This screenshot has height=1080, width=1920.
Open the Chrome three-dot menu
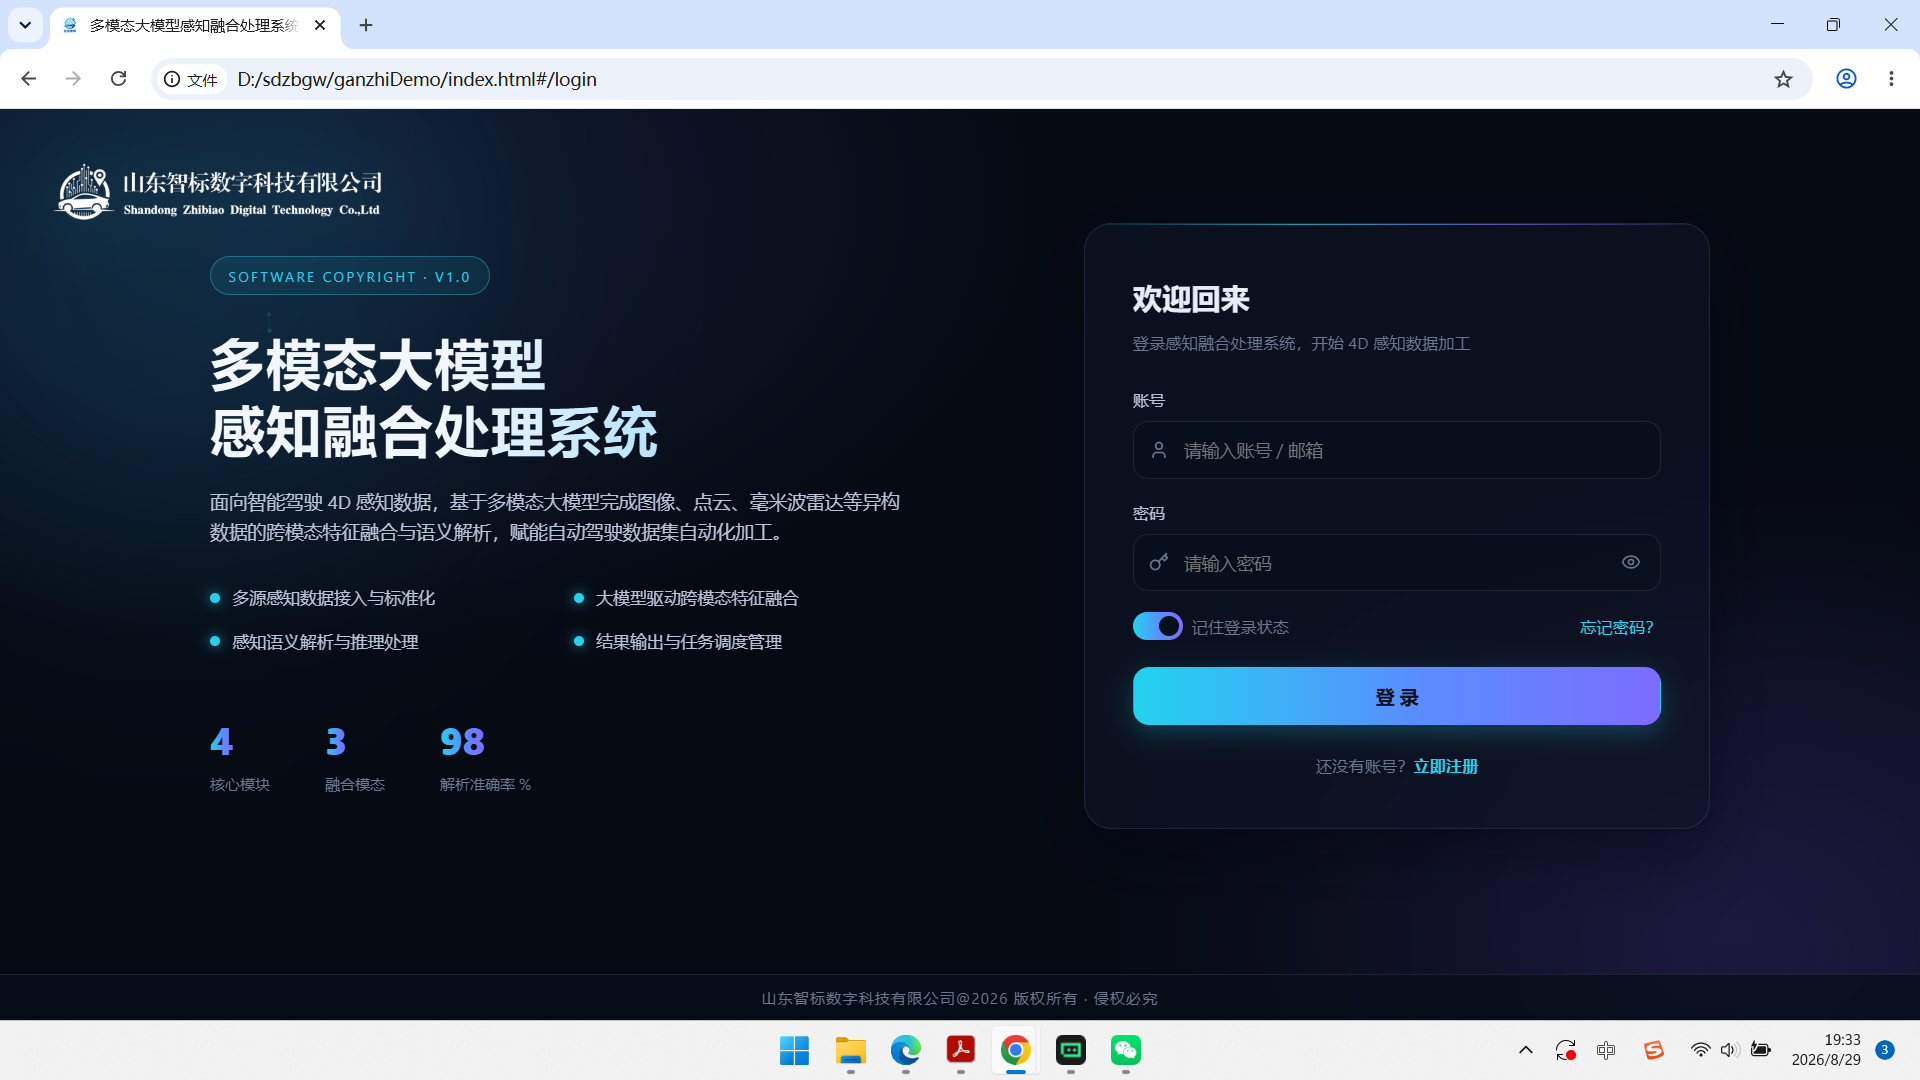pos(1891,79)
